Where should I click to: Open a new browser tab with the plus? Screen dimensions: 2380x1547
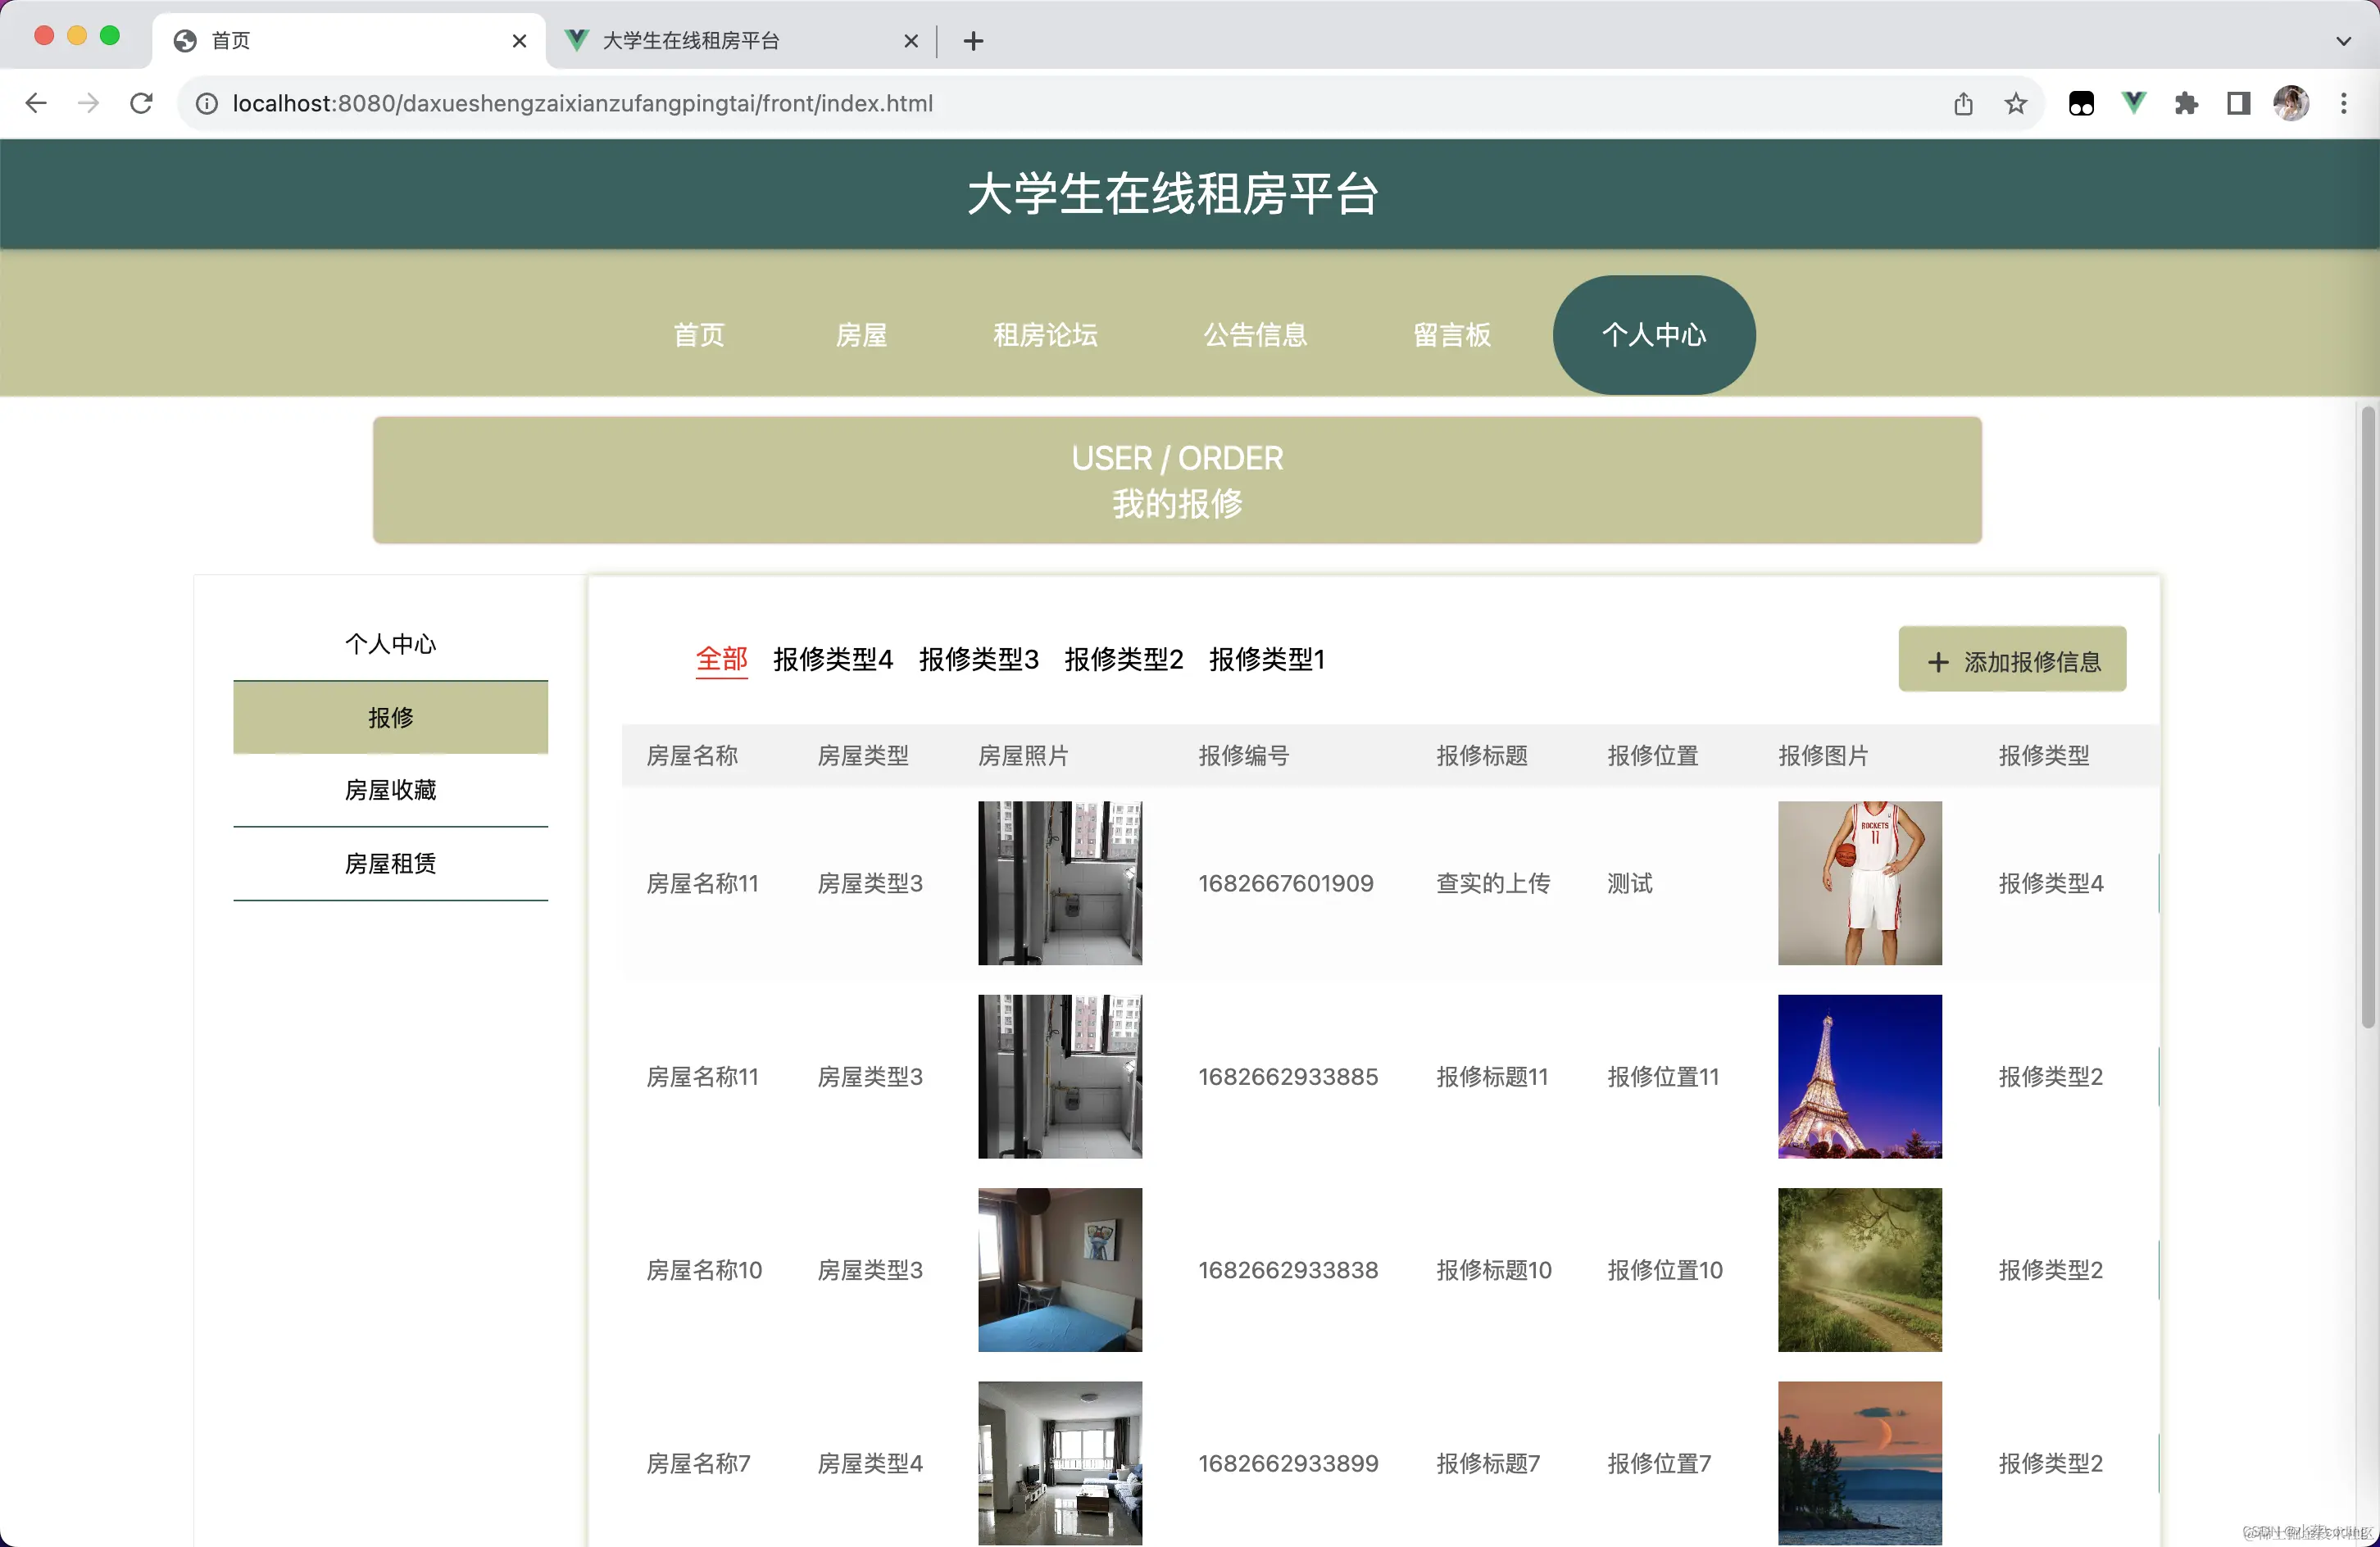click(x=972, y=41)
